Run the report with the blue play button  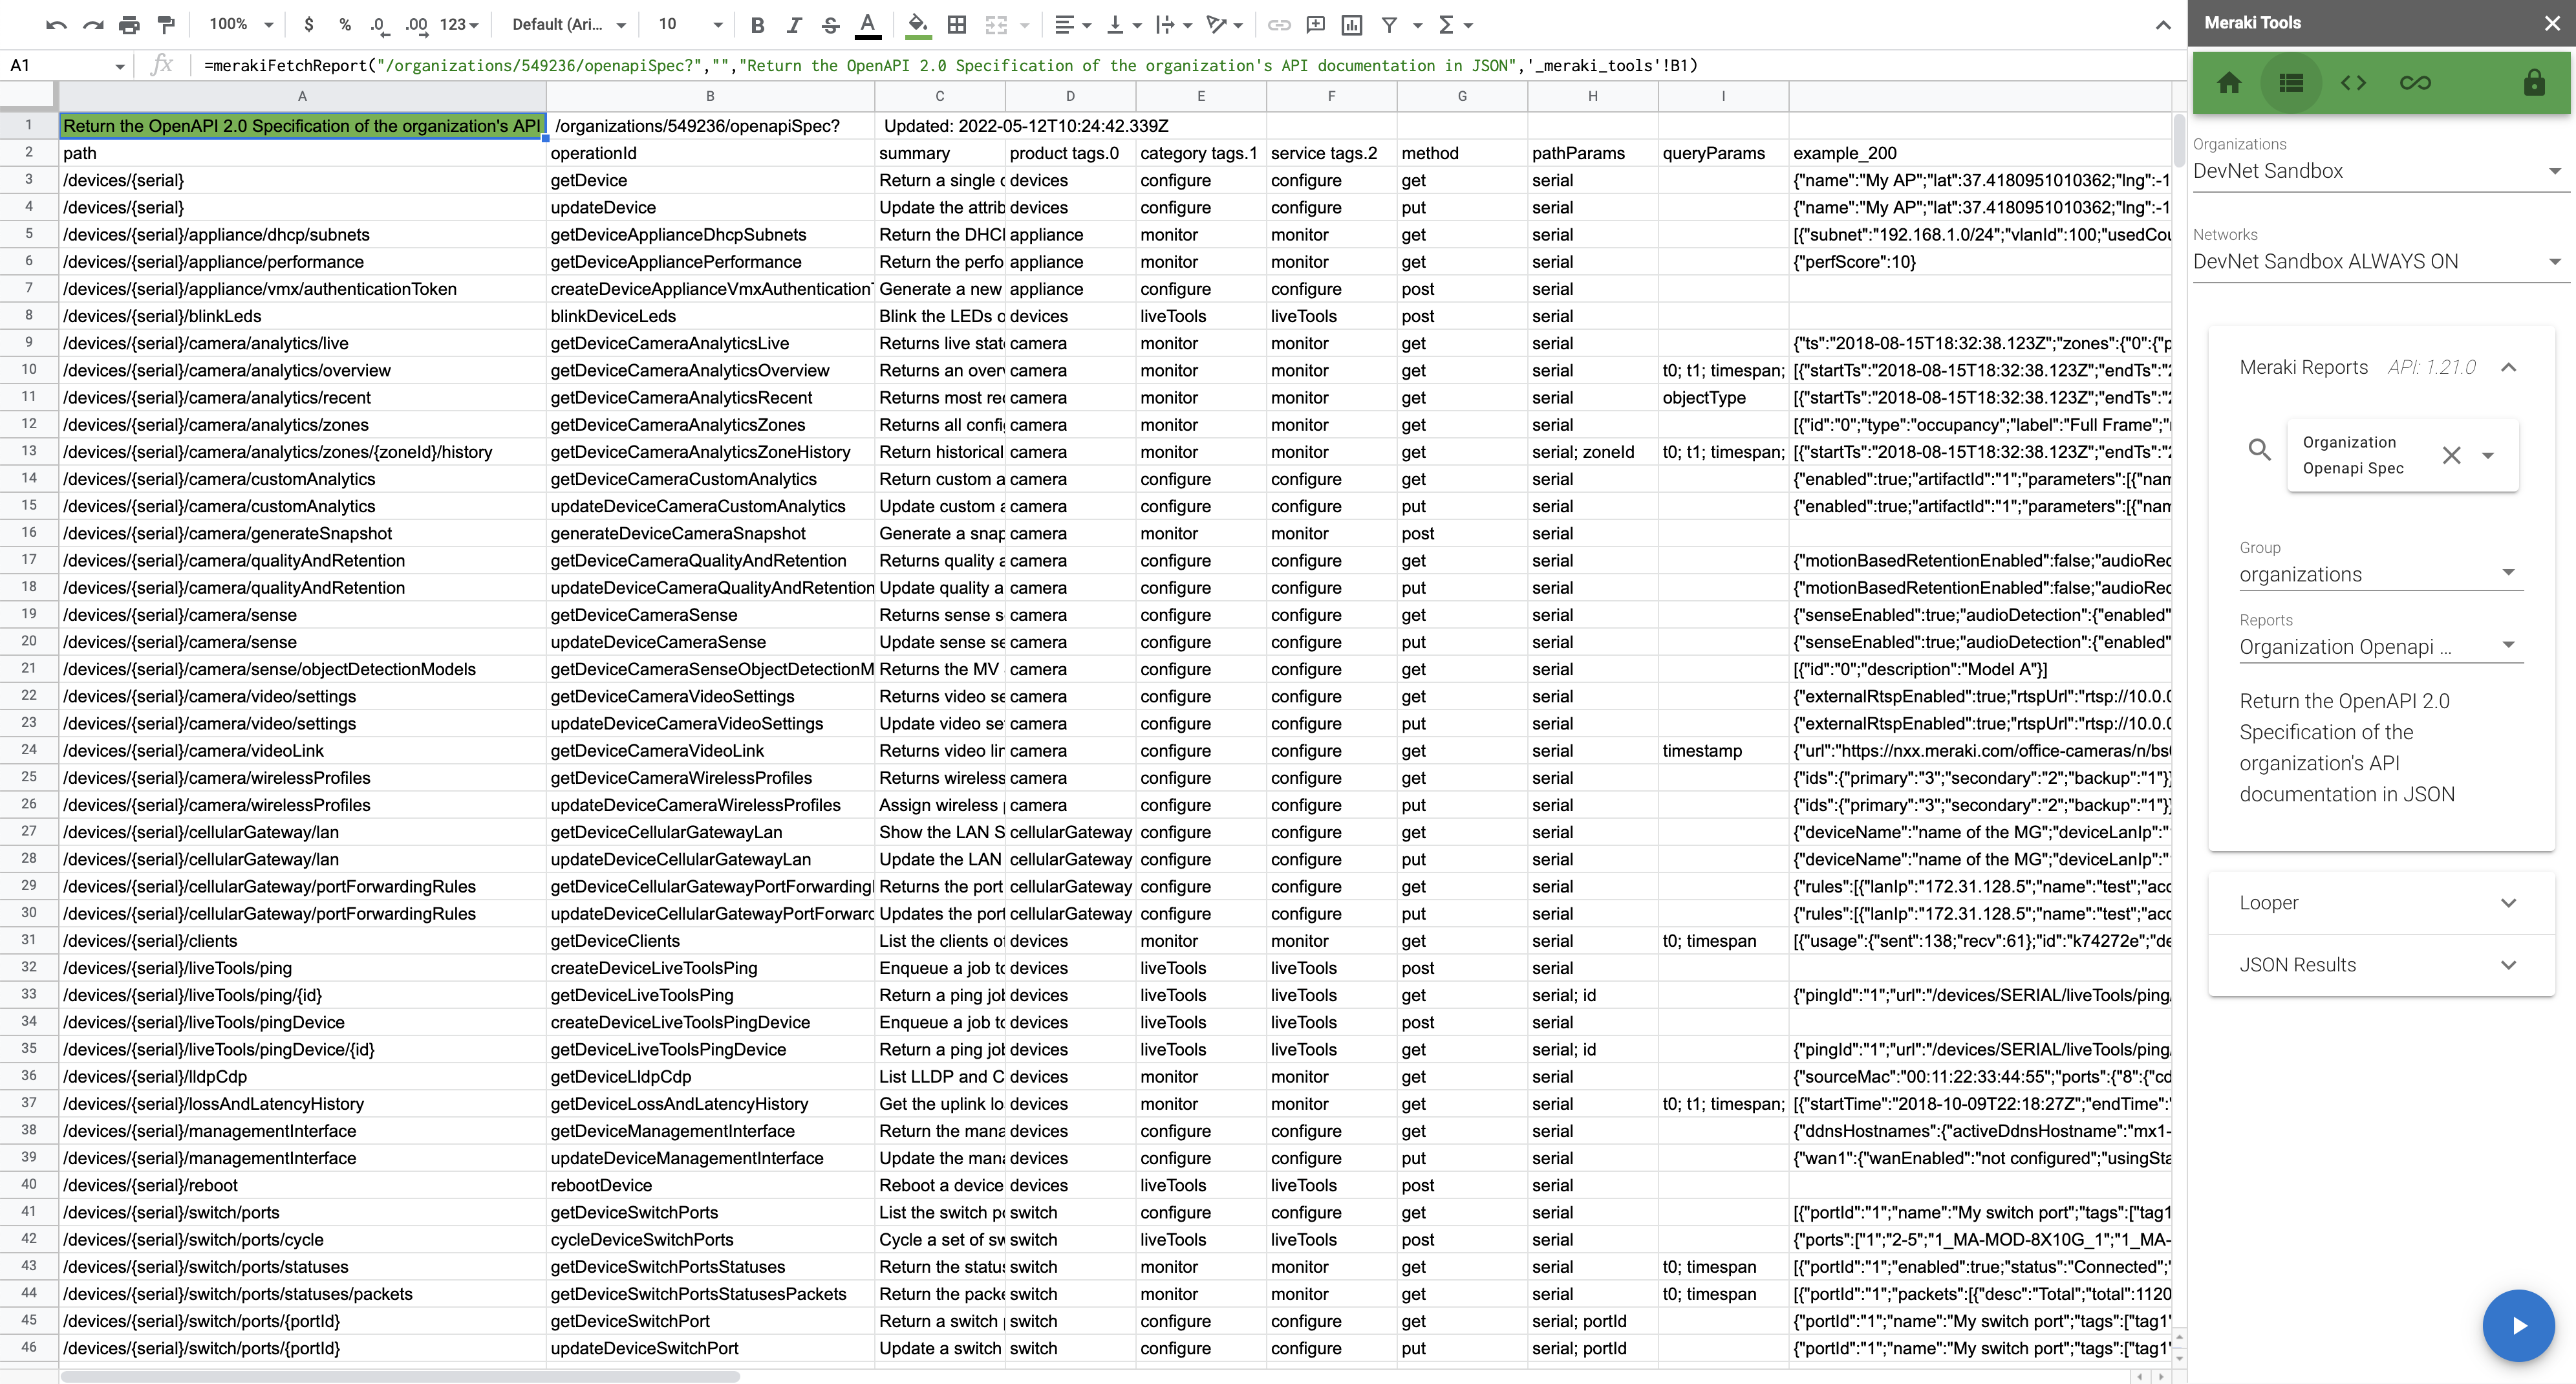click(x=2518, y=1325)
